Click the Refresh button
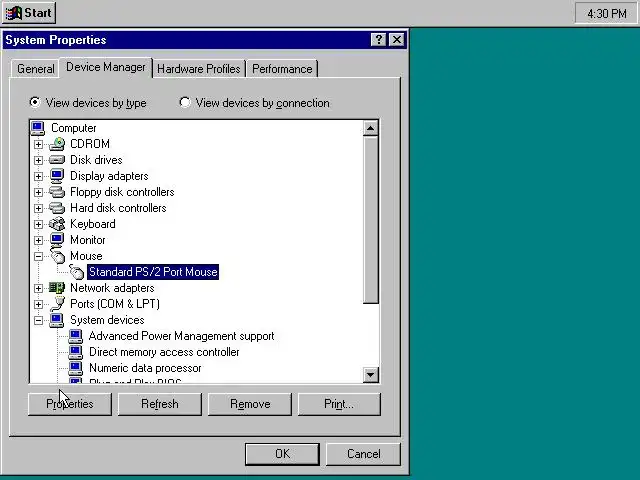Image resolution: width=640 pixels, height=480 pixels. [x=160, y=404]
